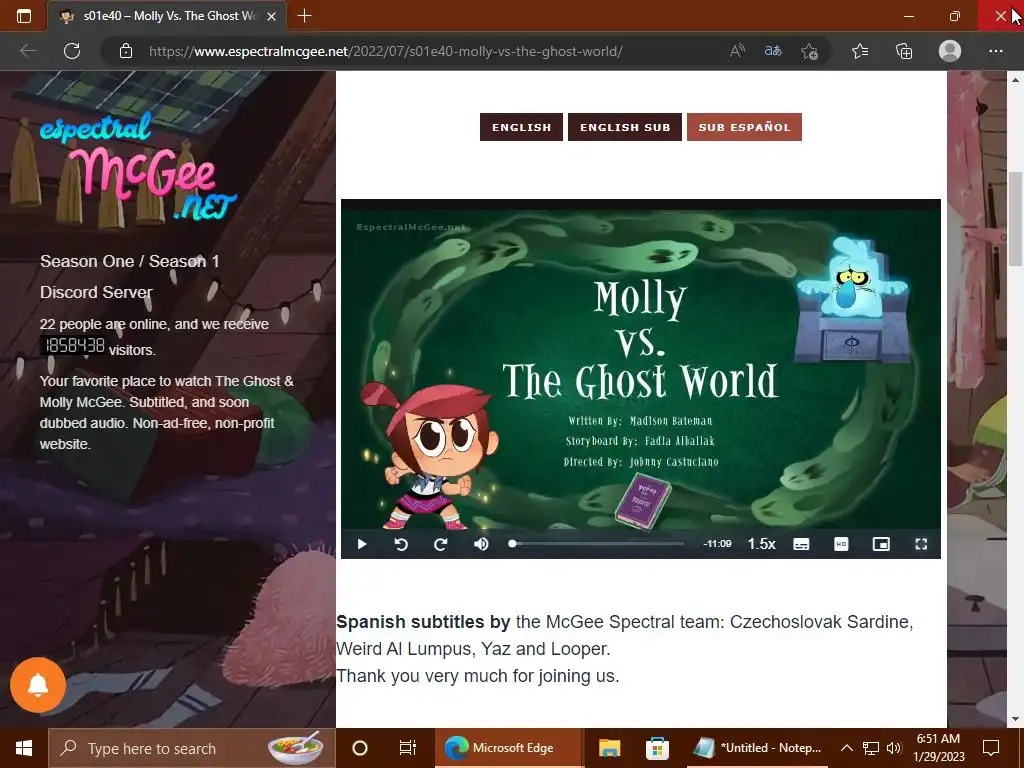Viewport: 1024px width, 768px height.
Task: Select the ENGLISH audio version
Action: pyautogui.click(x=521, y=127)
